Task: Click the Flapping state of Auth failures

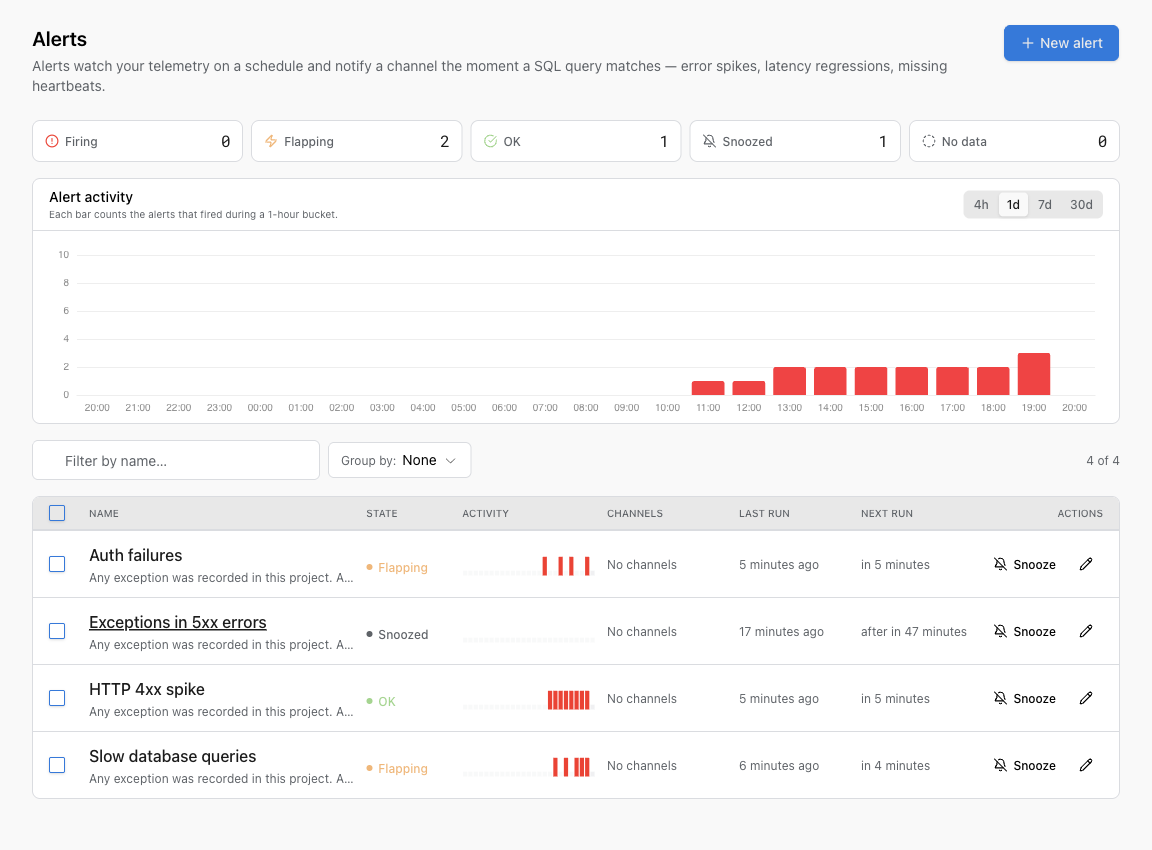Action: coord(397,567)
